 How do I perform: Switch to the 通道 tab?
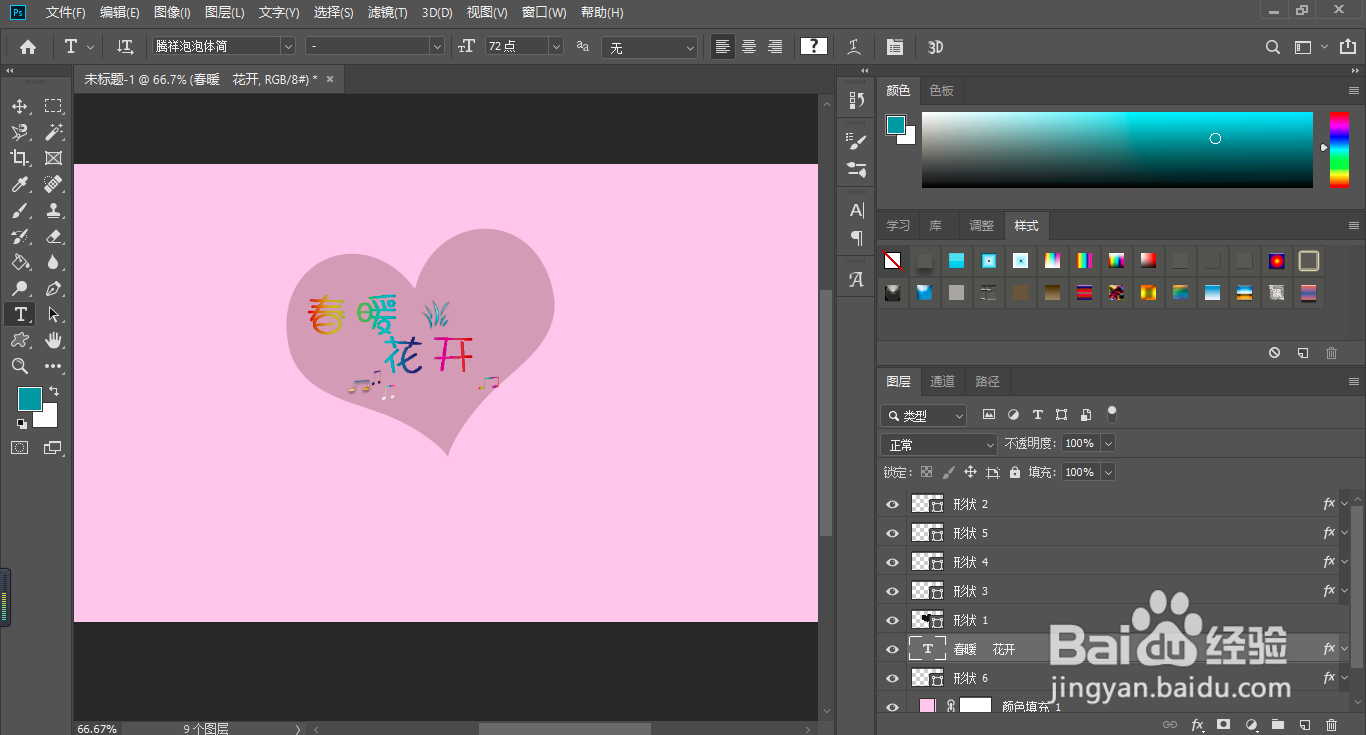click(942, 381)
